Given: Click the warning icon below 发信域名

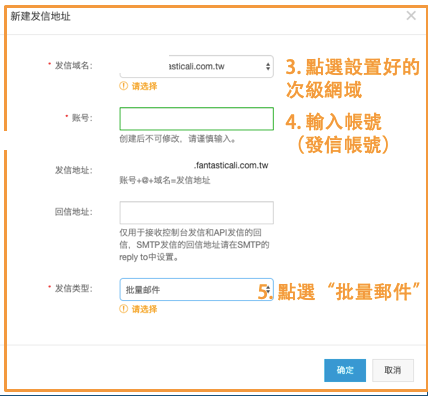Looking at the screenshot, I should 123,86.
